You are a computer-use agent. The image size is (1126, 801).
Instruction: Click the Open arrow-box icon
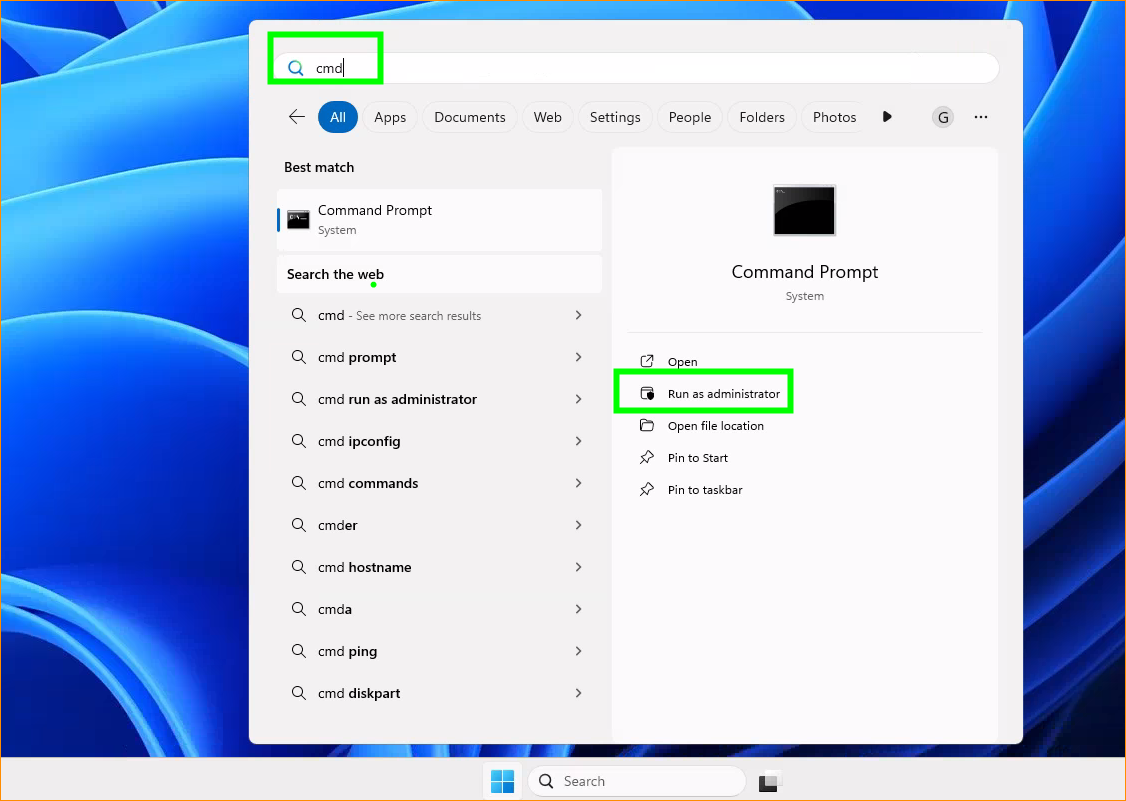tap(647, 361)
